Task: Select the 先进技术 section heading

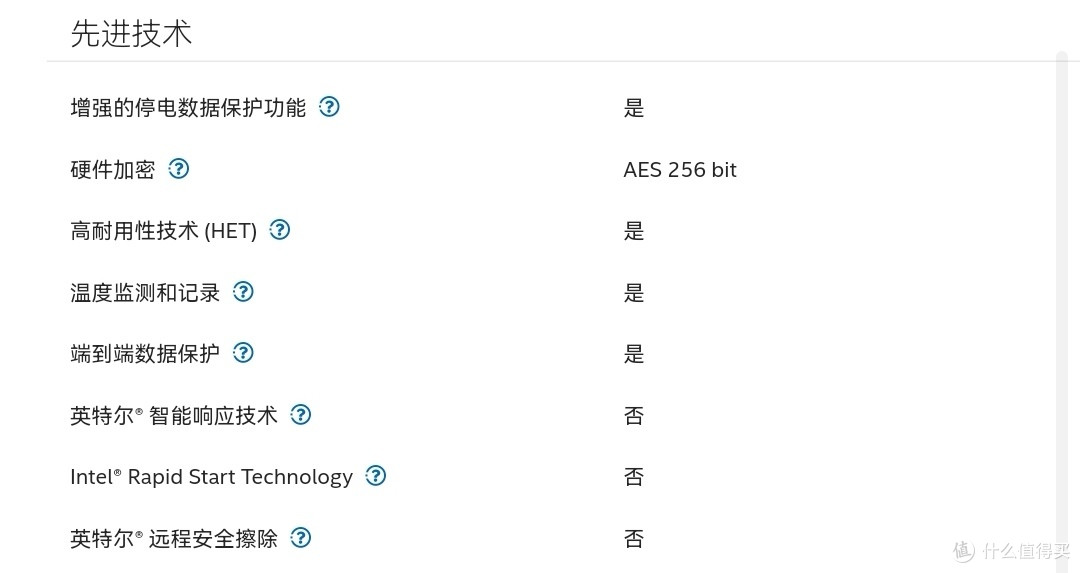Action: point(131,33)
